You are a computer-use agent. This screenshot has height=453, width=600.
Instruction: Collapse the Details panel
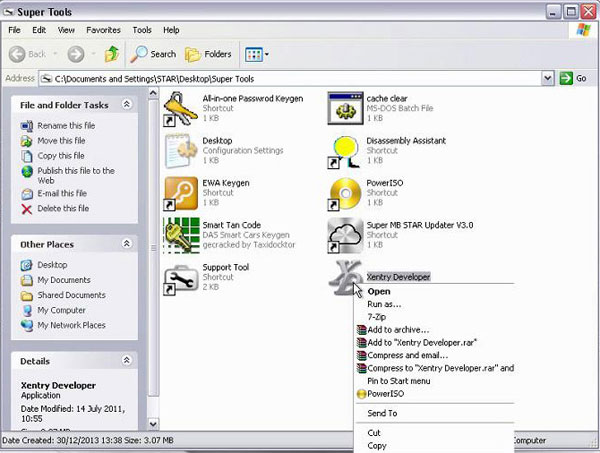126,360
